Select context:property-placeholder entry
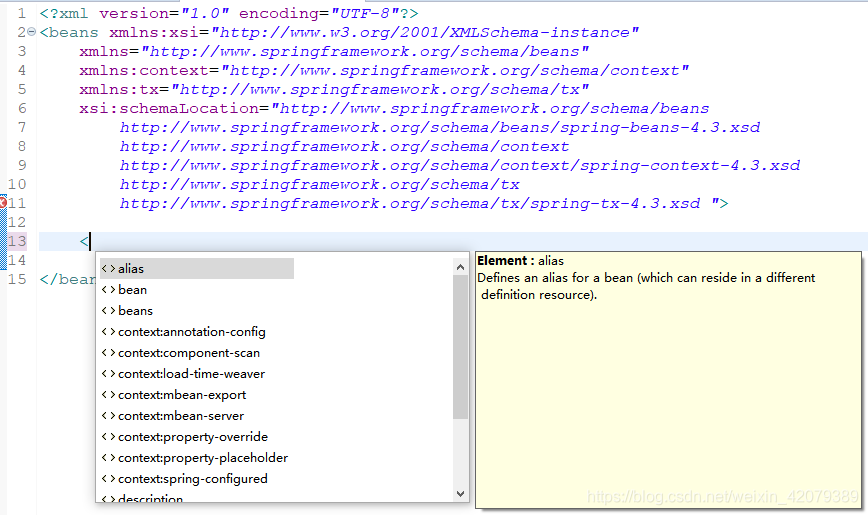The image size is (868, 515). click(203, 458)
